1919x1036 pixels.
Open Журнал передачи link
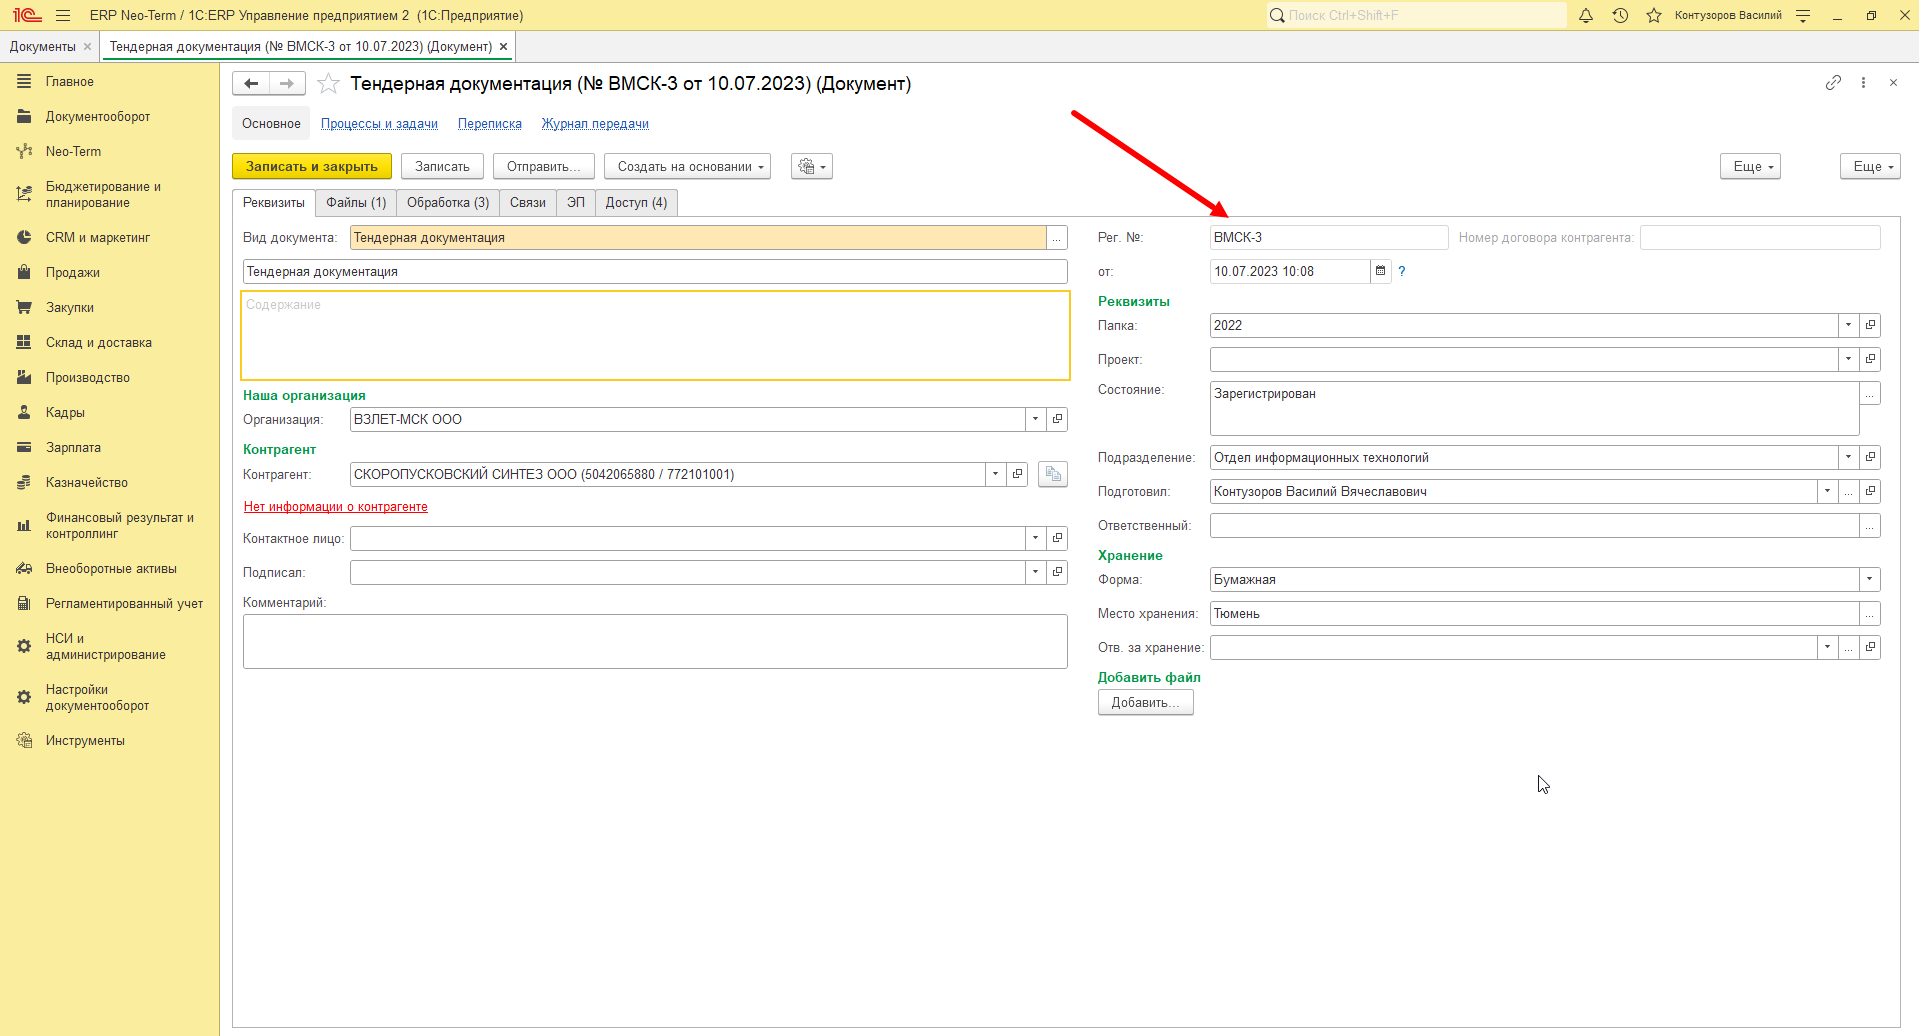[595, 124]
